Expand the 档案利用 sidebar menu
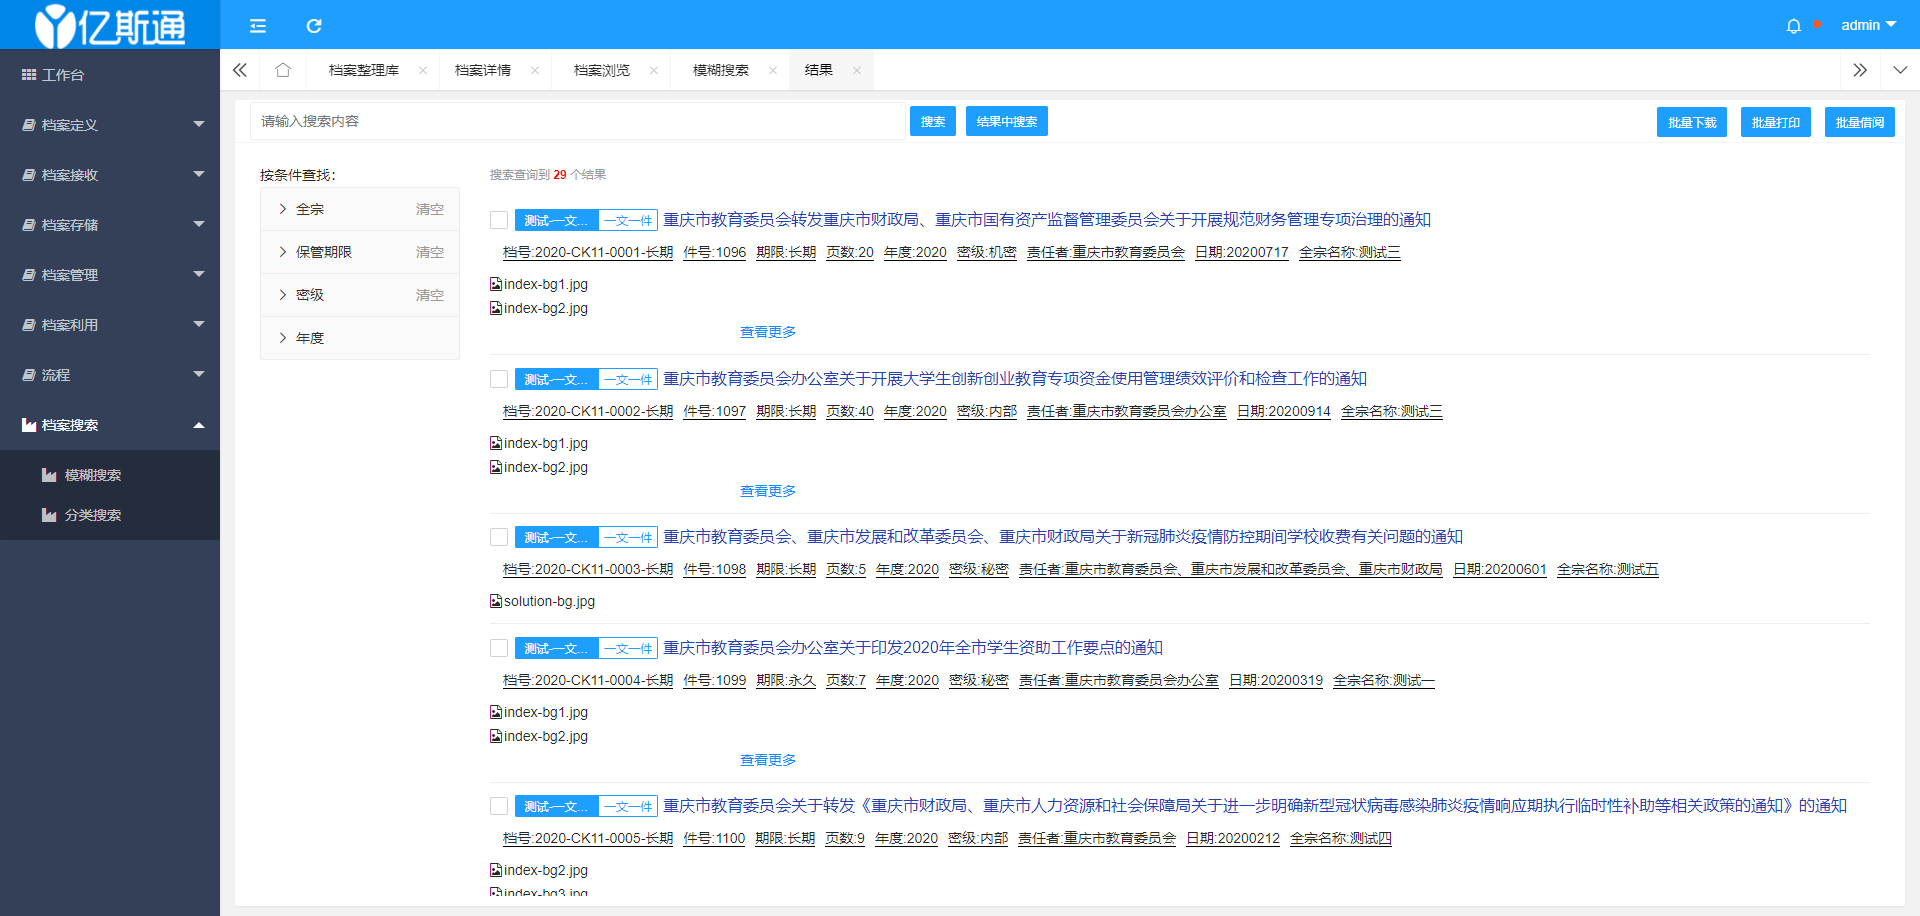Screen dimensions: 1920x916 pos(110,325)
